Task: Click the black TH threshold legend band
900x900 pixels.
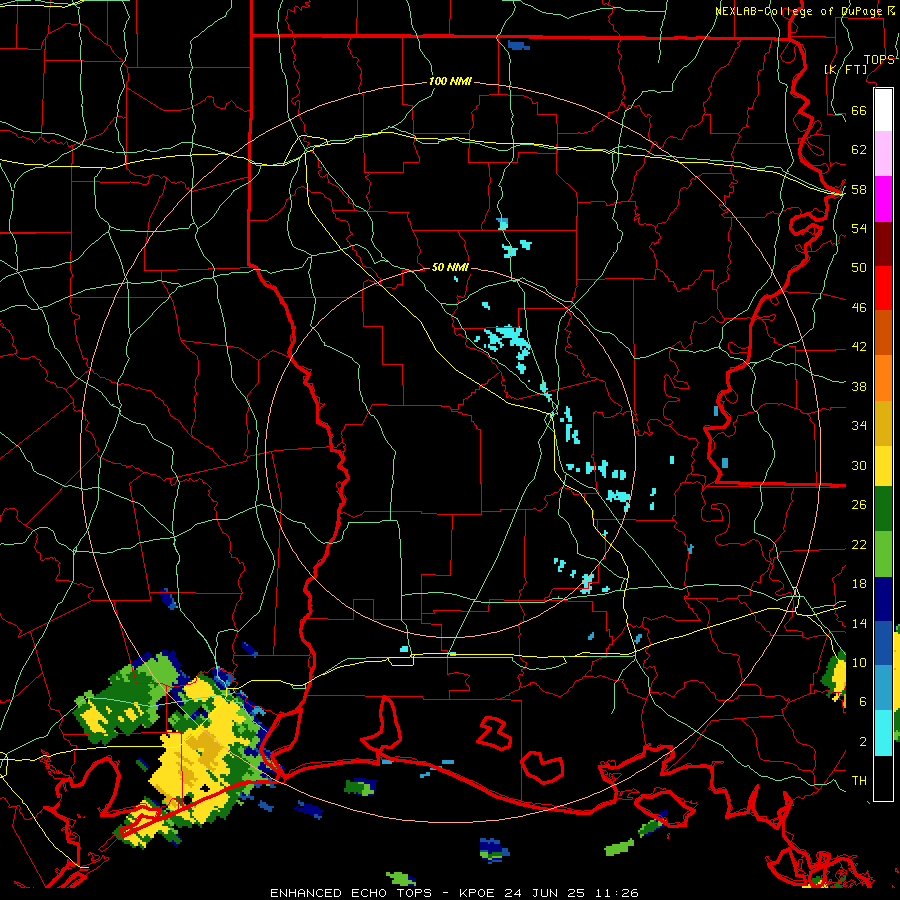Action: click(883, 777)
